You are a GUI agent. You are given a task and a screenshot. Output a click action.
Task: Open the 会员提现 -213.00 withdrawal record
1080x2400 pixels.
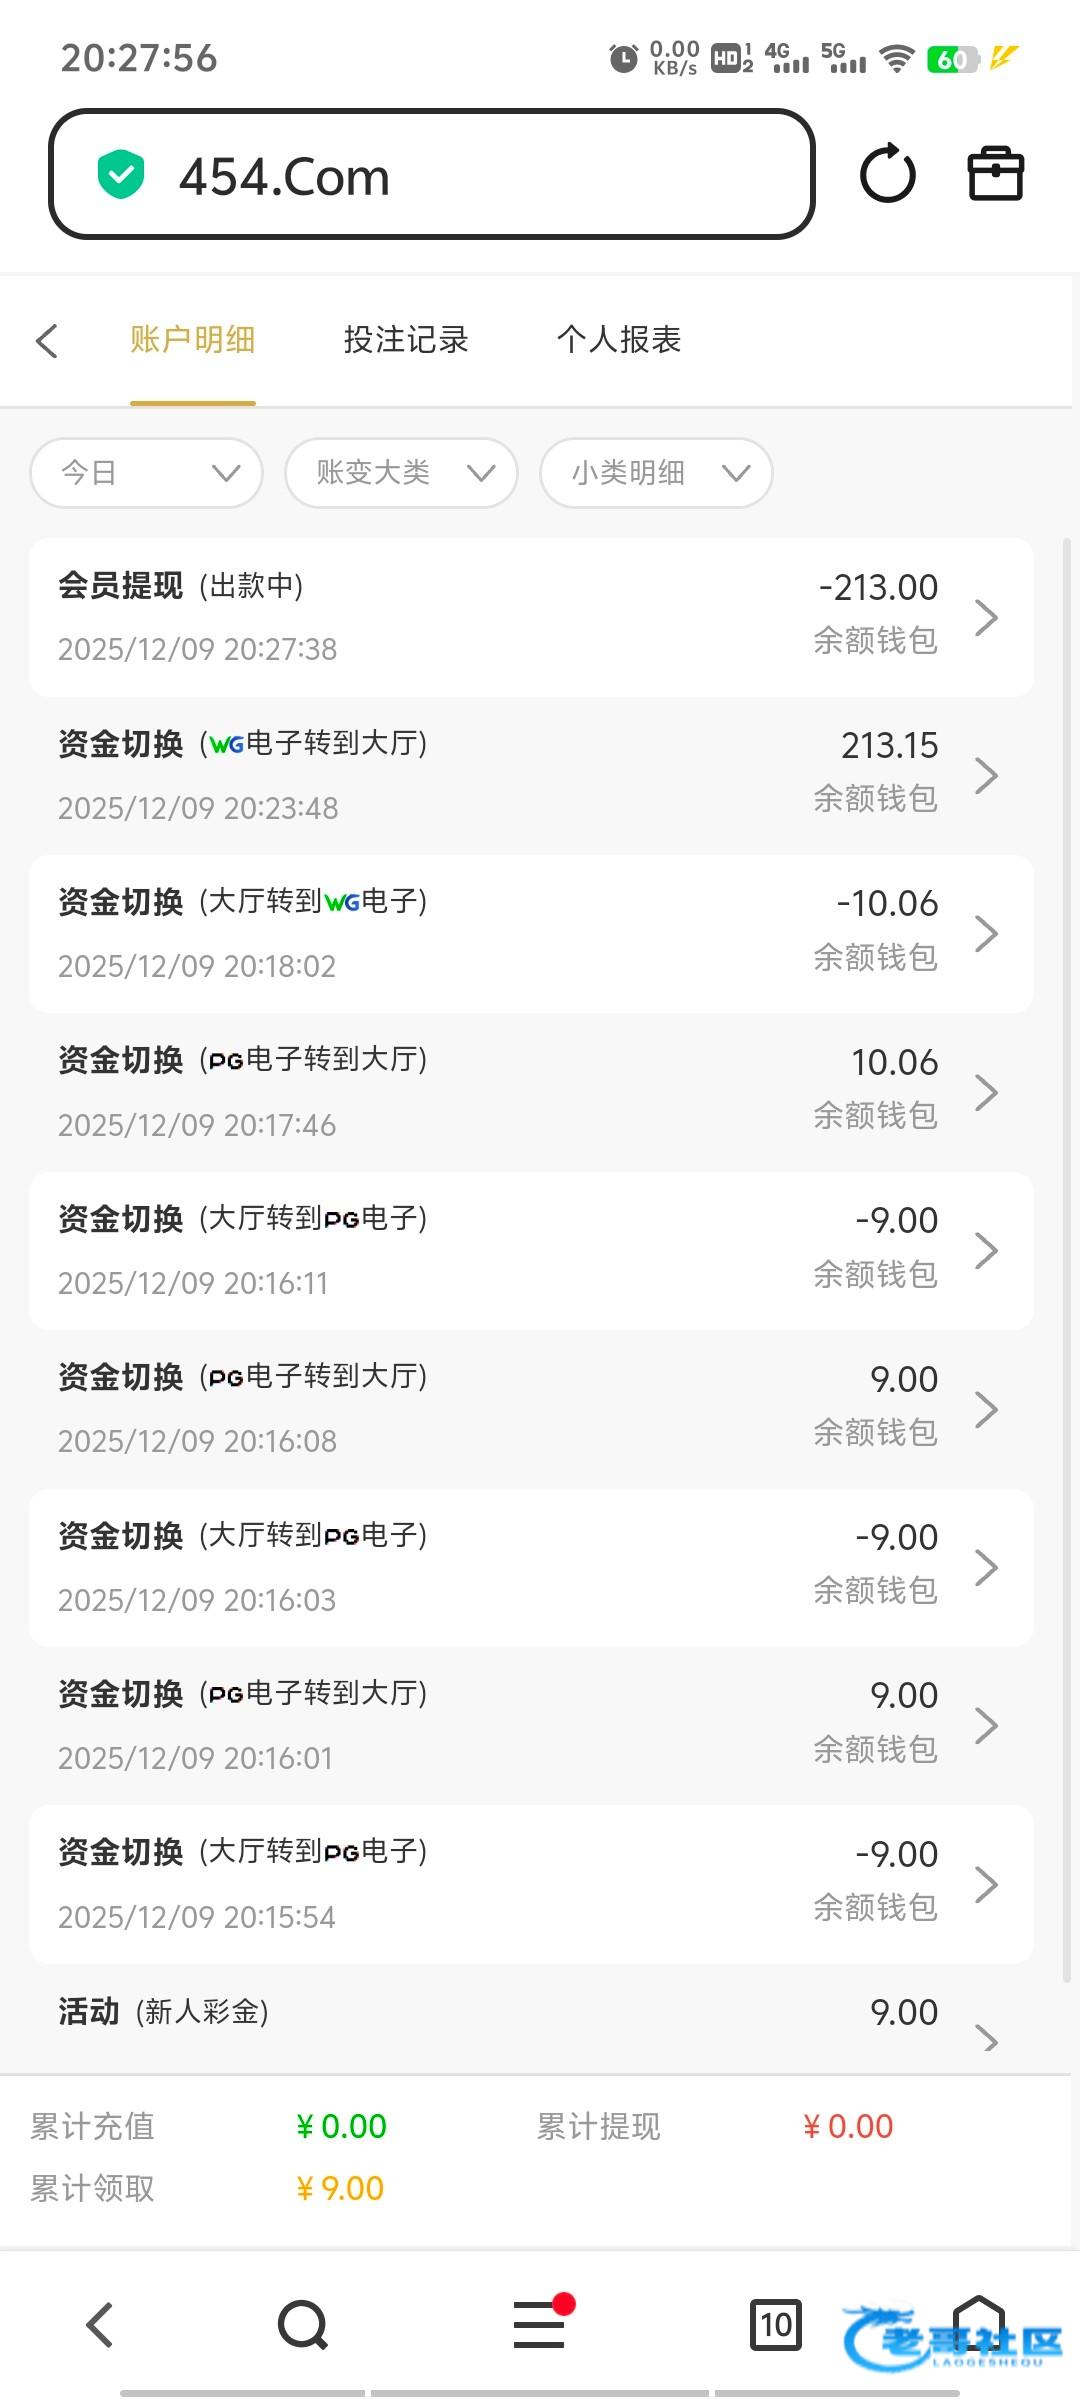530,617
